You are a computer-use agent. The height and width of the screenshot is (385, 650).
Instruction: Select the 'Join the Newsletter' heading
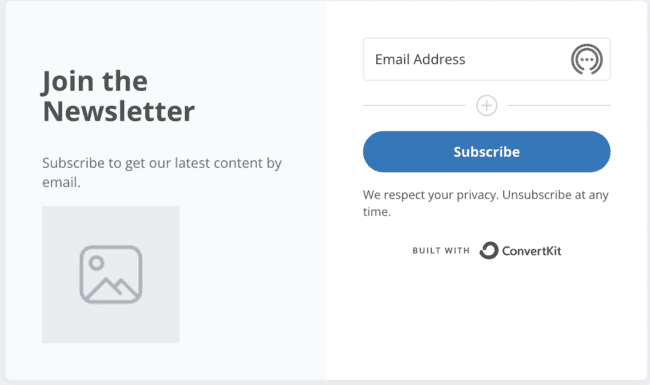point(119,96)
